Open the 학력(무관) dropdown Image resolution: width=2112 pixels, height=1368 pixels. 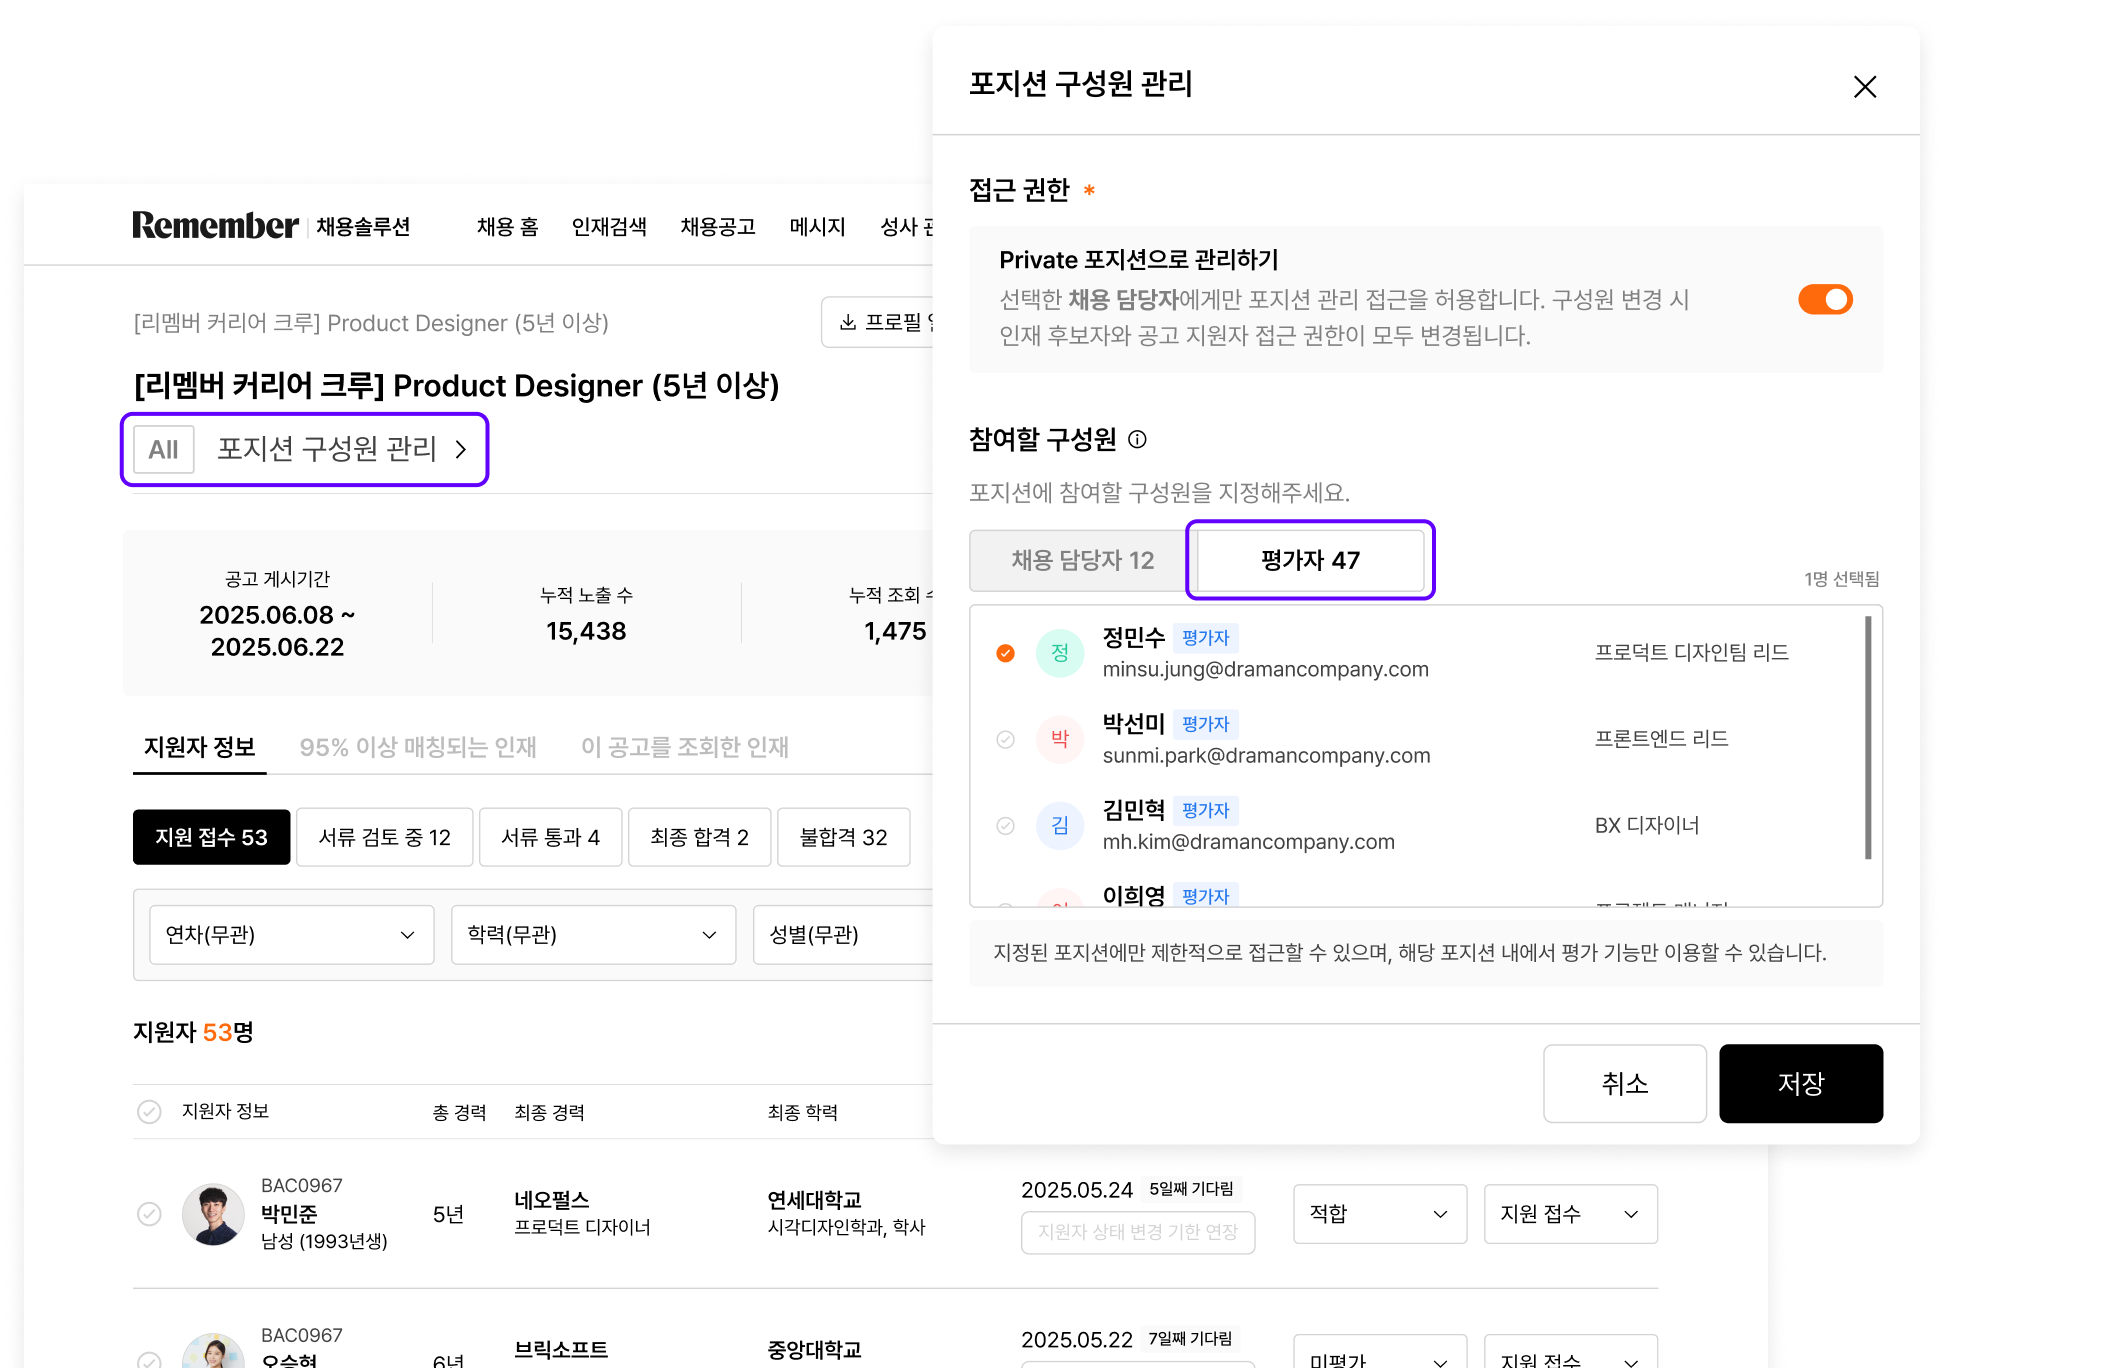593,934
